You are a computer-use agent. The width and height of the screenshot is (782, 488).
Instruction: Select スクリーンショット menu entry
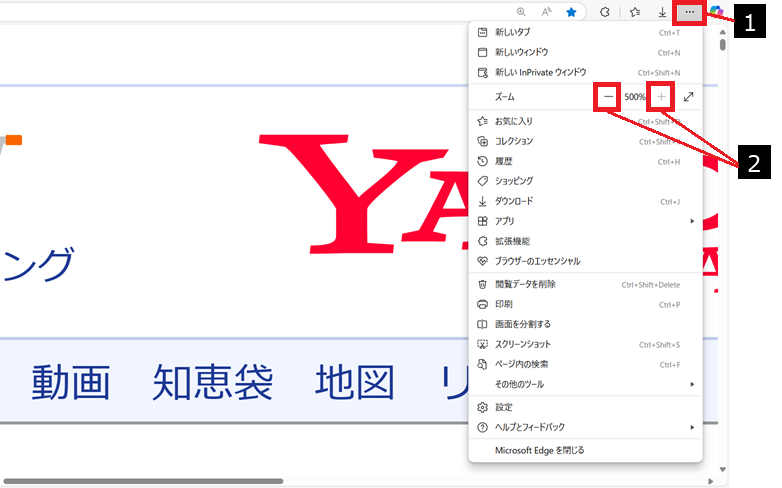point(585,344)
